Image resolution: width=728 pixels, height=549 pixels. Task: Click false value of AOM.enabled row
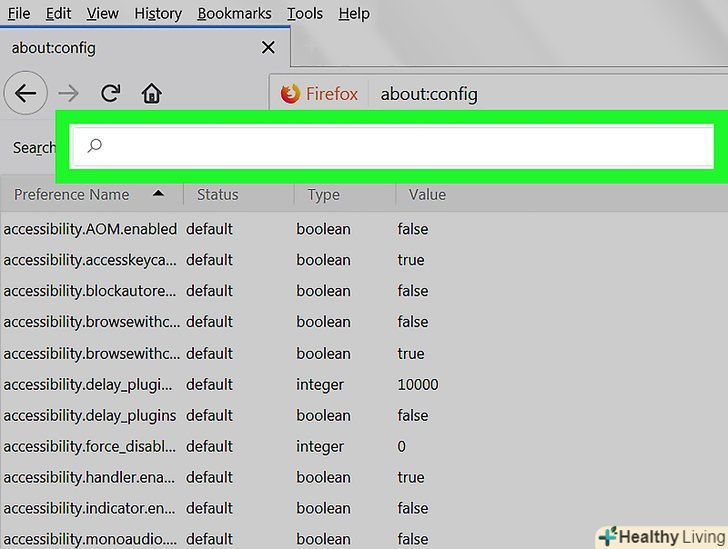pos(413,229)
